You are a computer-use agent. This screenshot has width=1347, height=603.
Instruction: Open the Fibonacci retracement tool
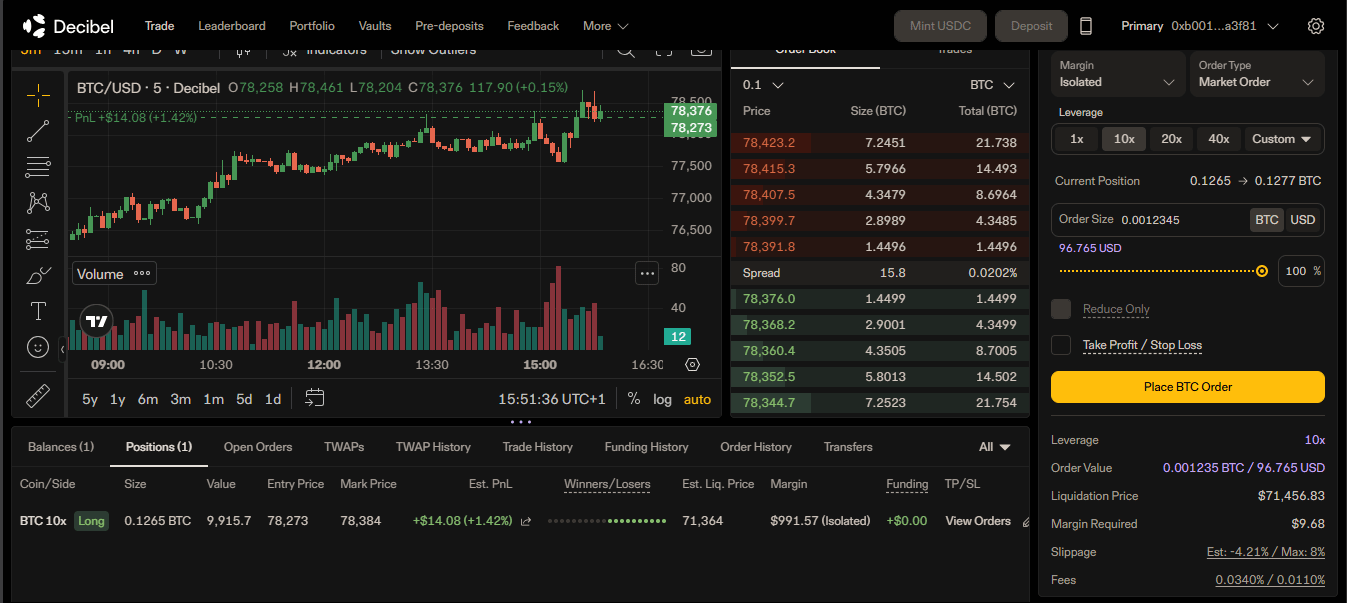38,167
